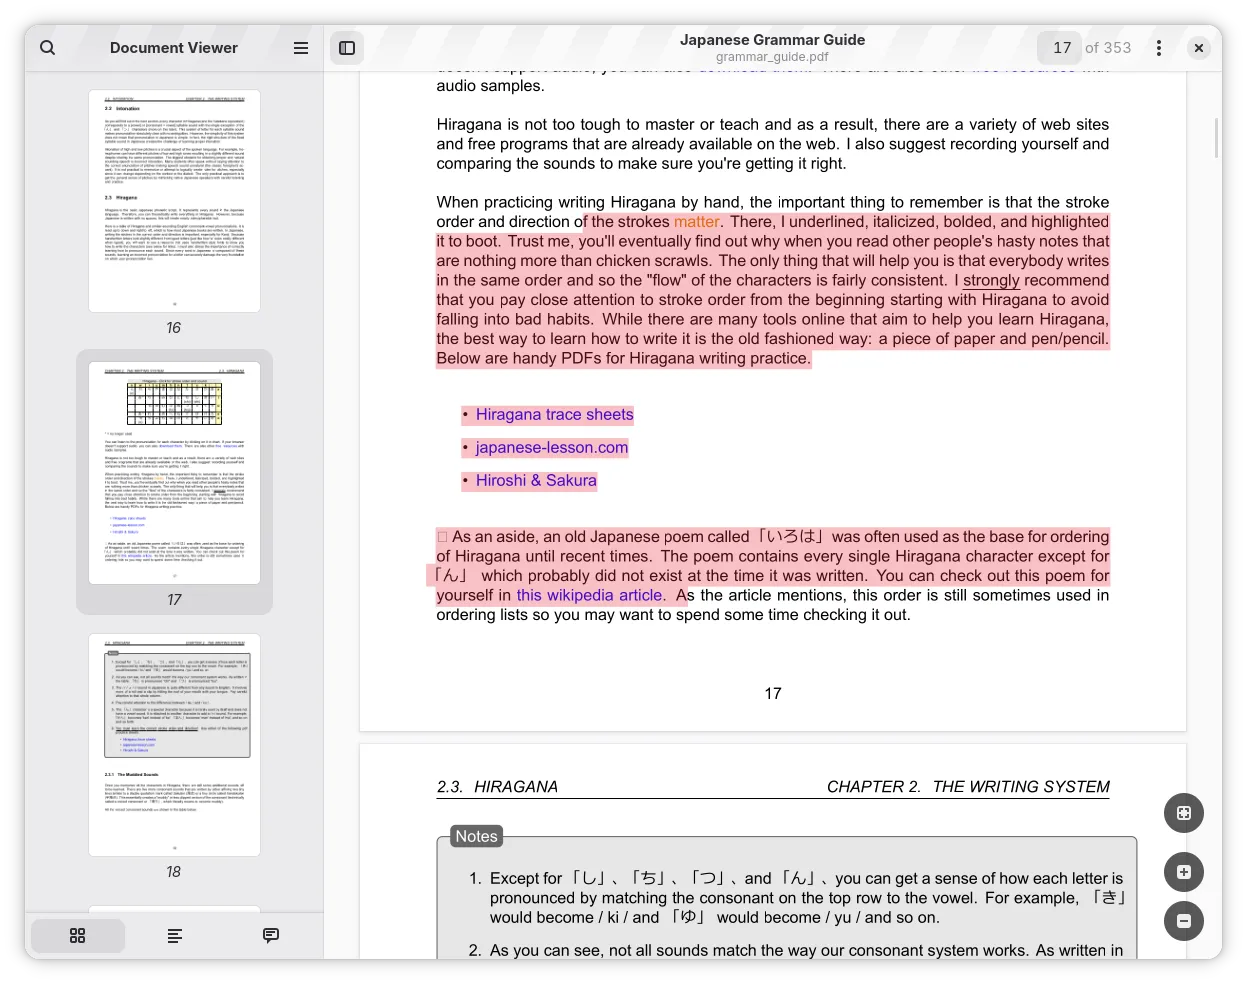Click the fit-to-page zoom button

coord(1184,813)
